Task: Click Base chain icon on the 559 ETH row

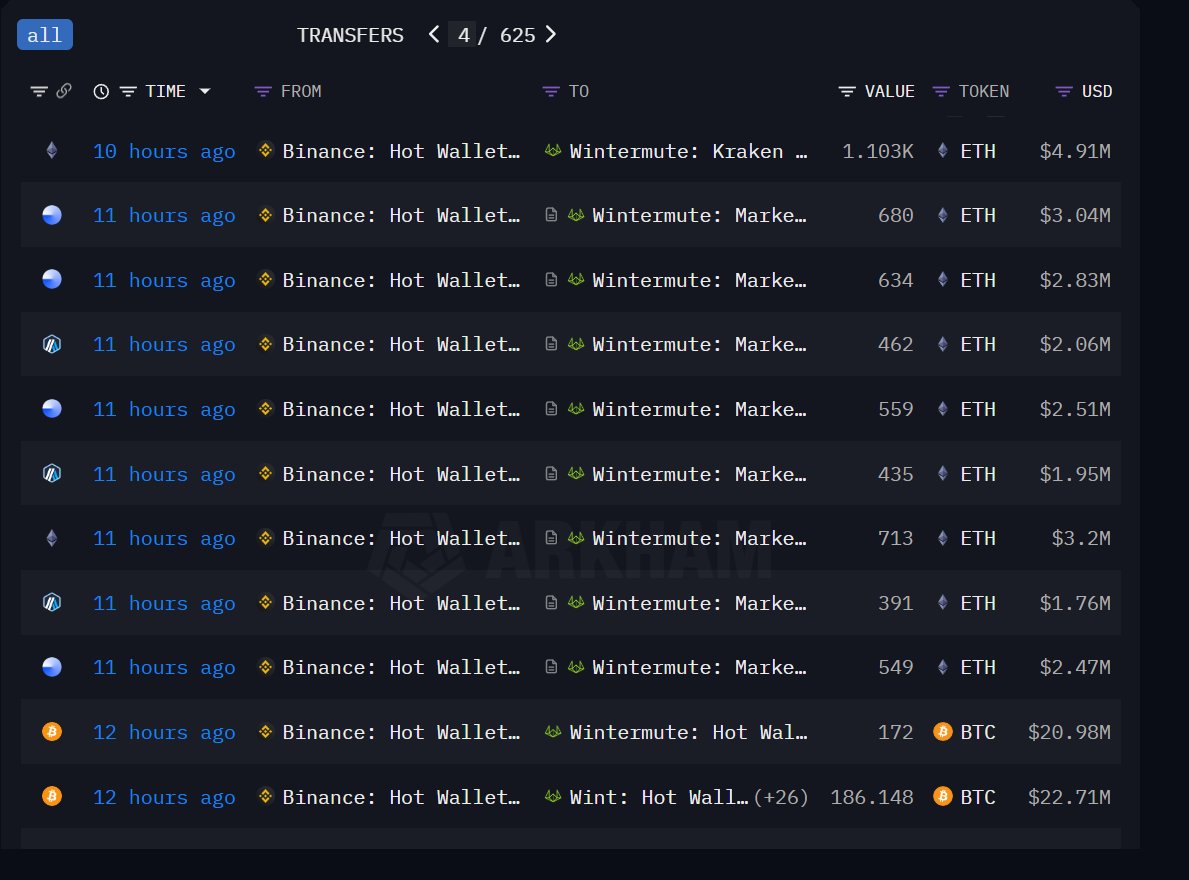Action: 52,409
